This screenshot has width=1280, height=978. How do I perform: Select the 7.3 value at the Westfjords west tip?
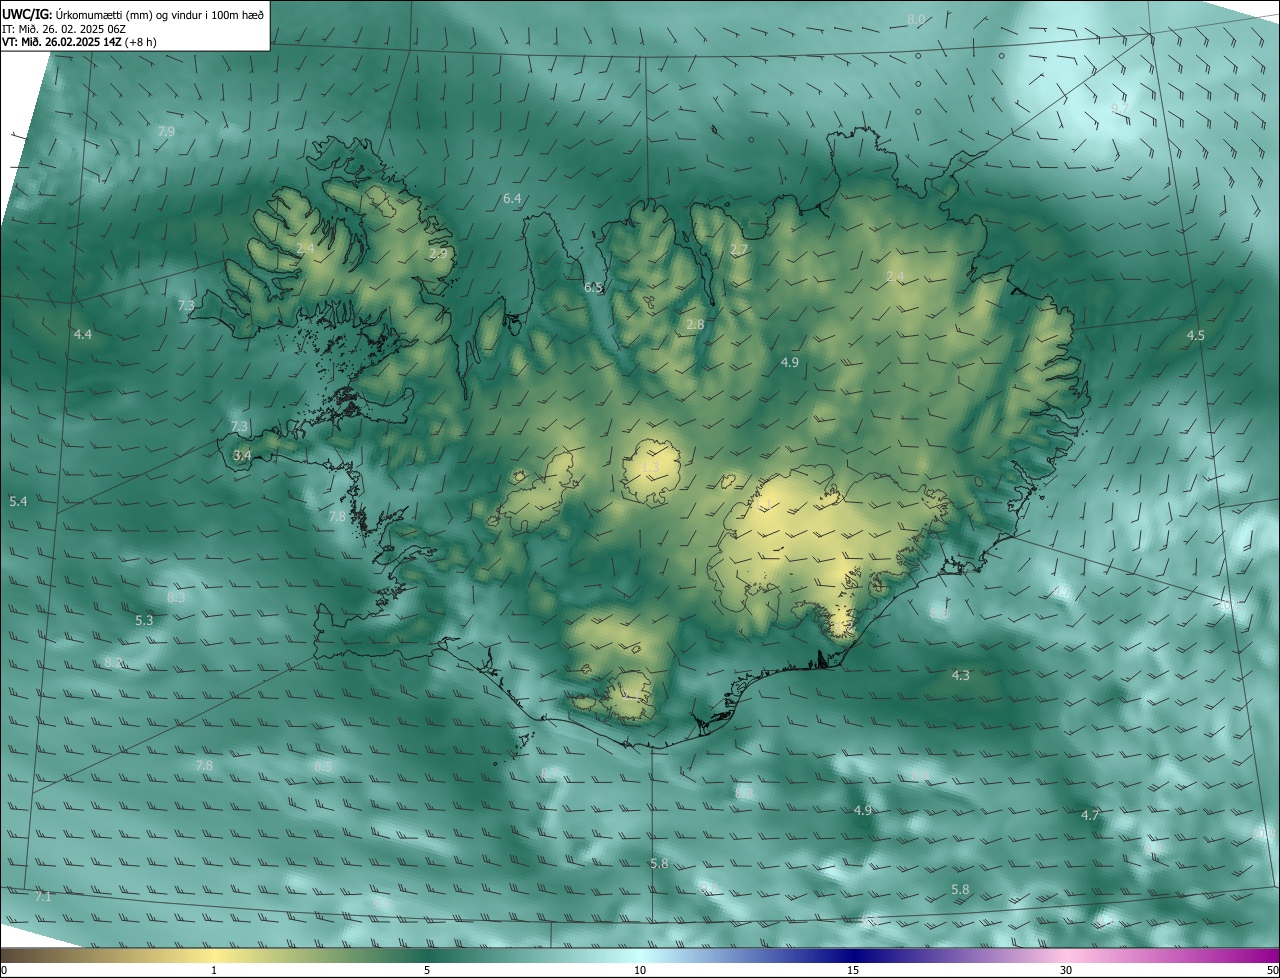pos(186,305)
